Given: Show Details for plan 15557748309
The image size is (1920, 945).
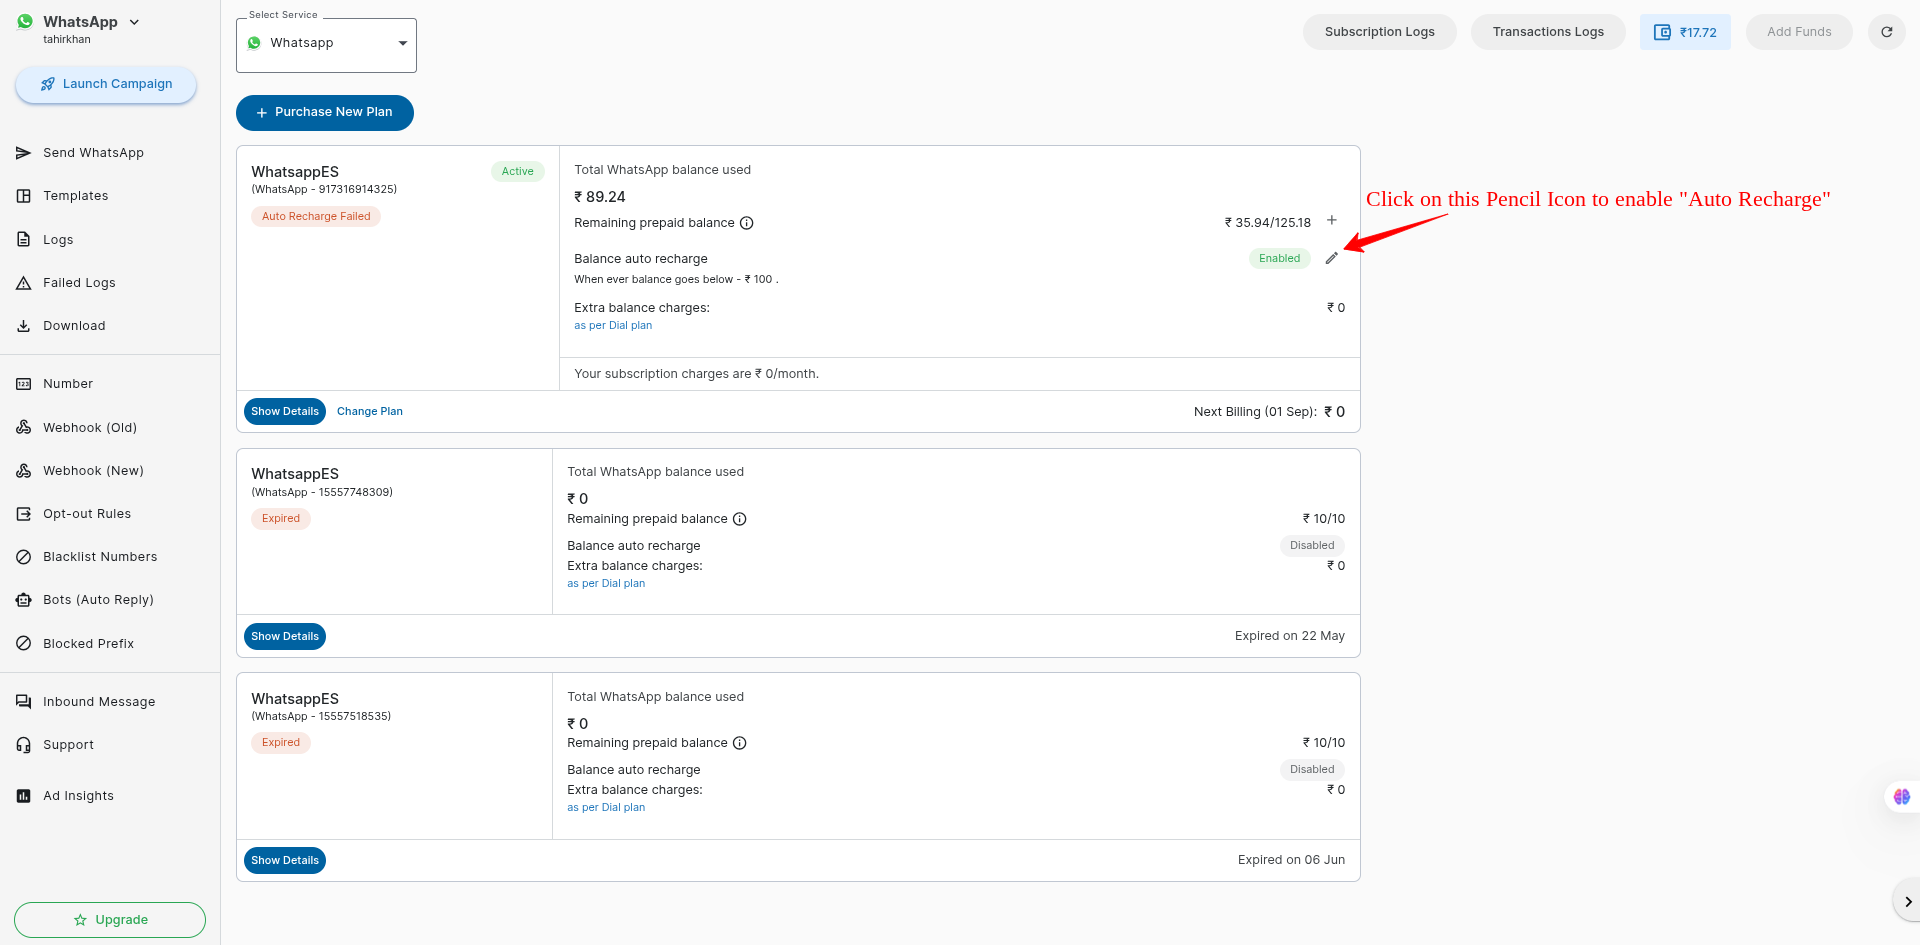Looking at the screenshot, I should tap(285, 636).
